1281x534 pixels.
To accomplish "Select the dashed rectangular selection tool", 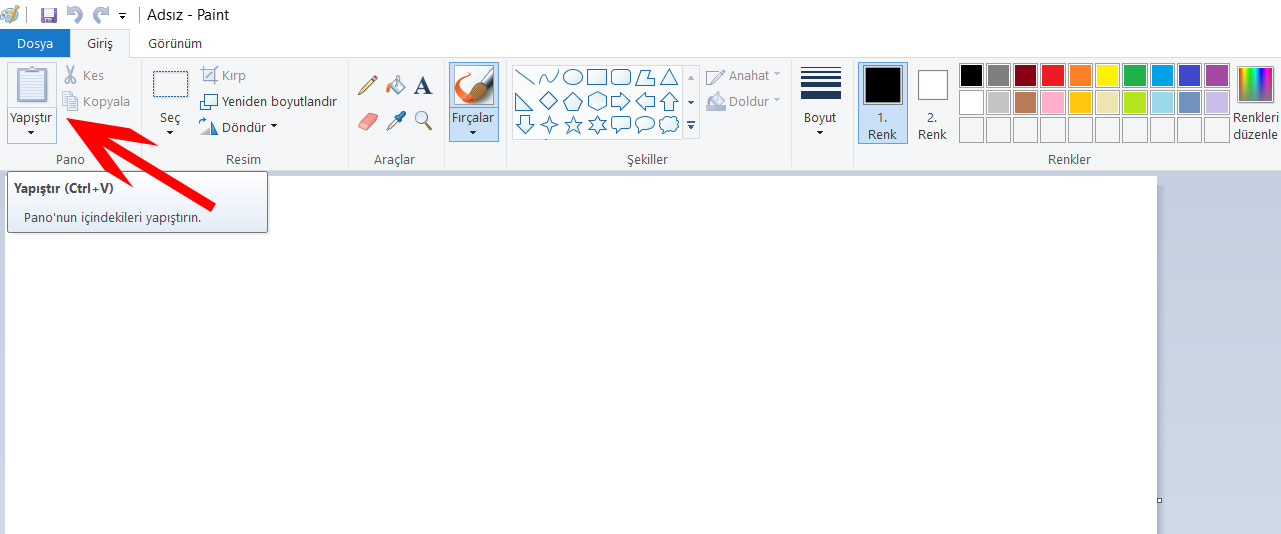I will pos(170,84).
